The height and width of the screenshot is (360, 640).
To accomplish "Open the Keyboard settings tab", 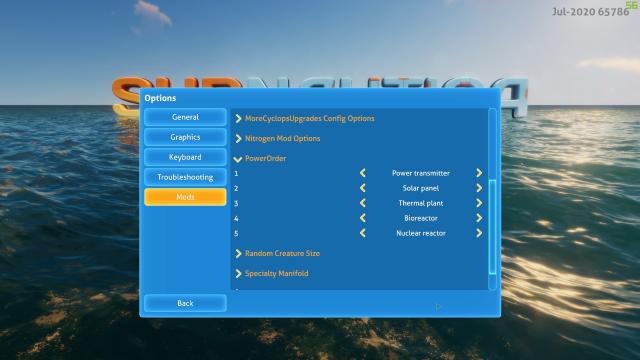I will tap(185, 157).
